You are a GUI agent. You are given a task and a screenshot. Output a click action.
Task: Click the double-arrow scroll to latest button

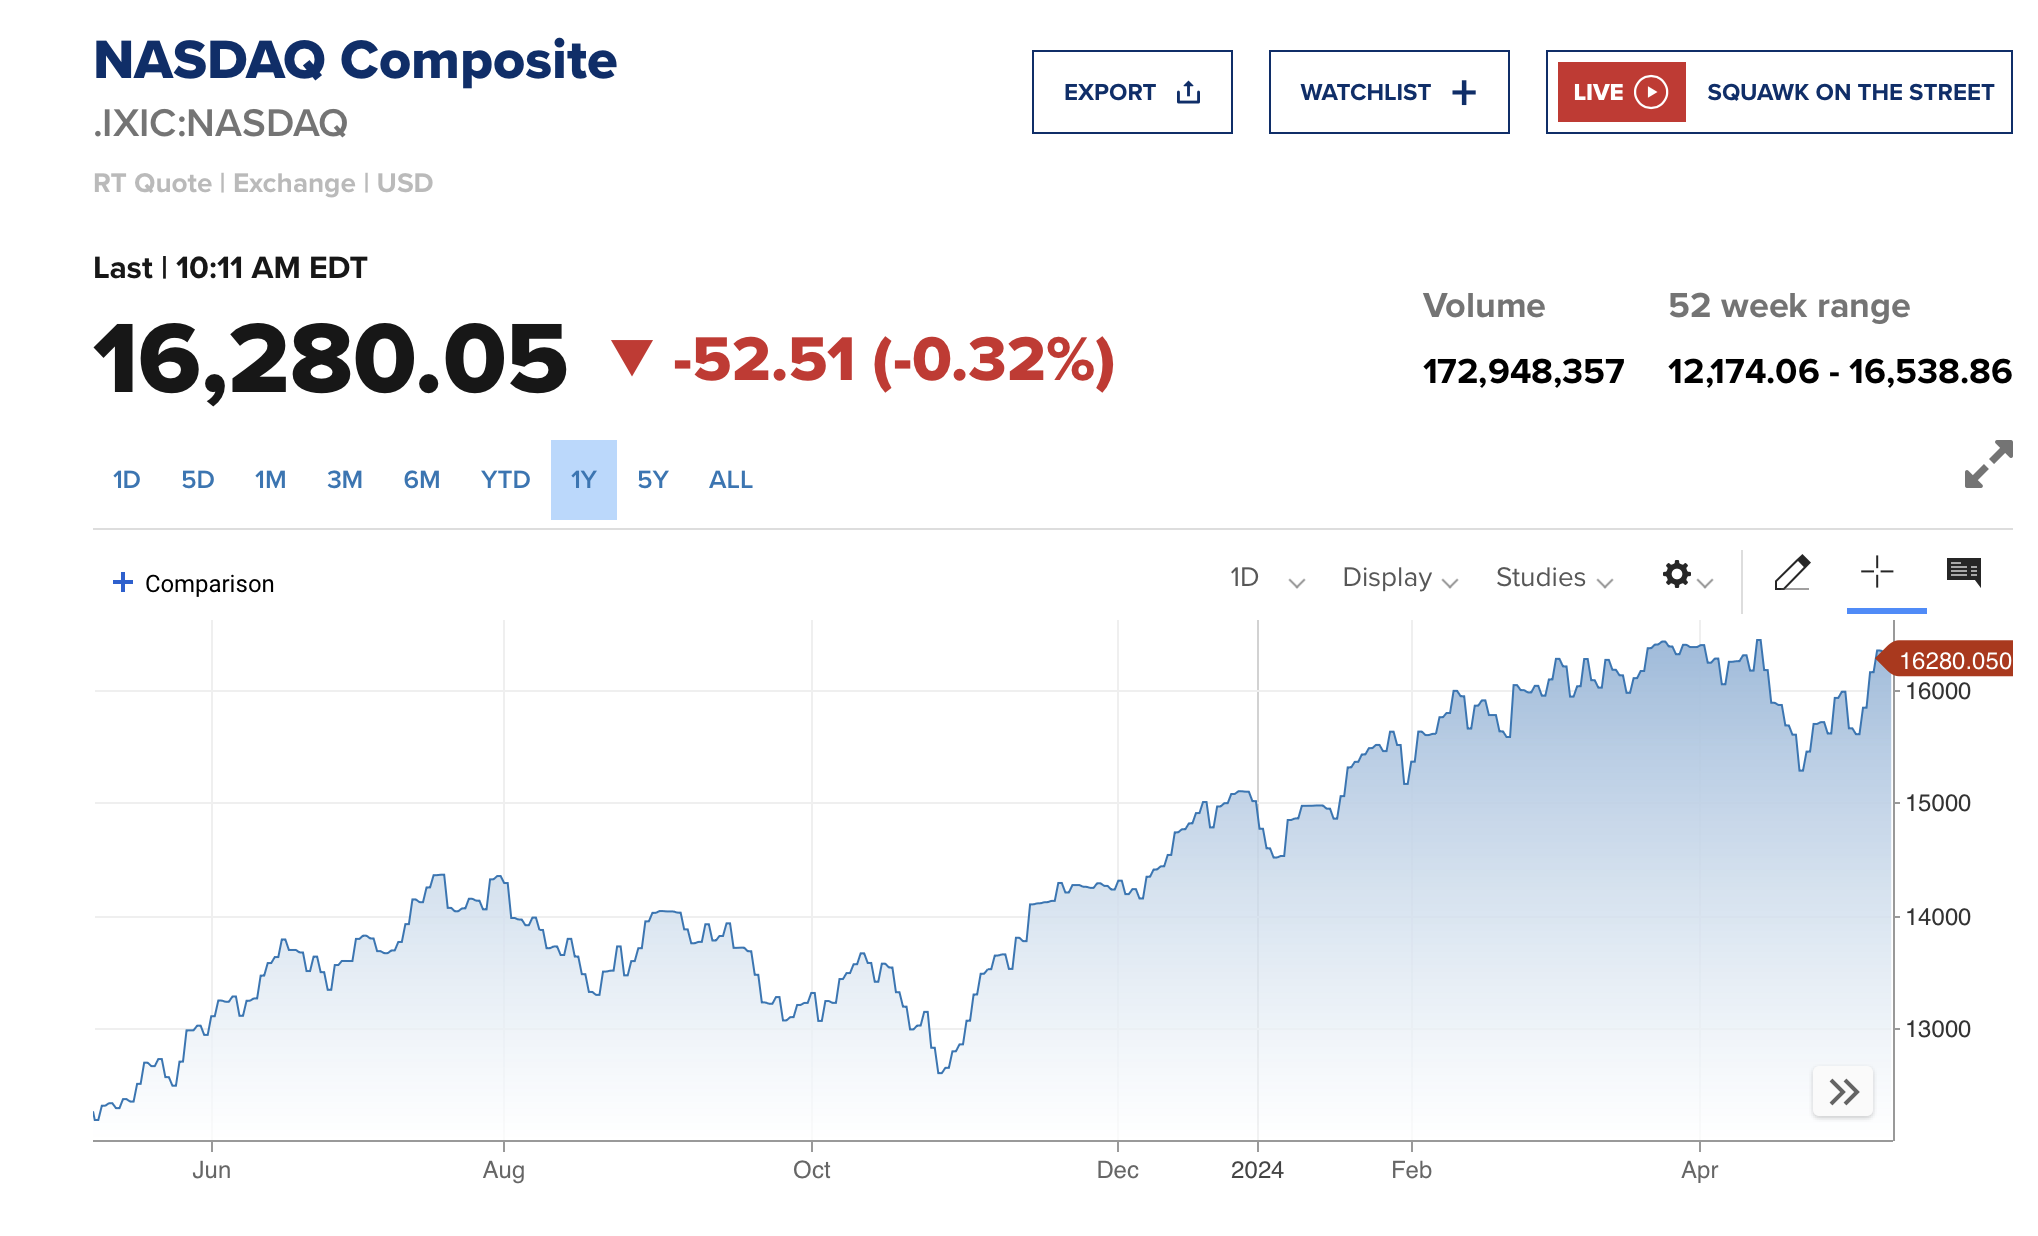(1843, 1091)
